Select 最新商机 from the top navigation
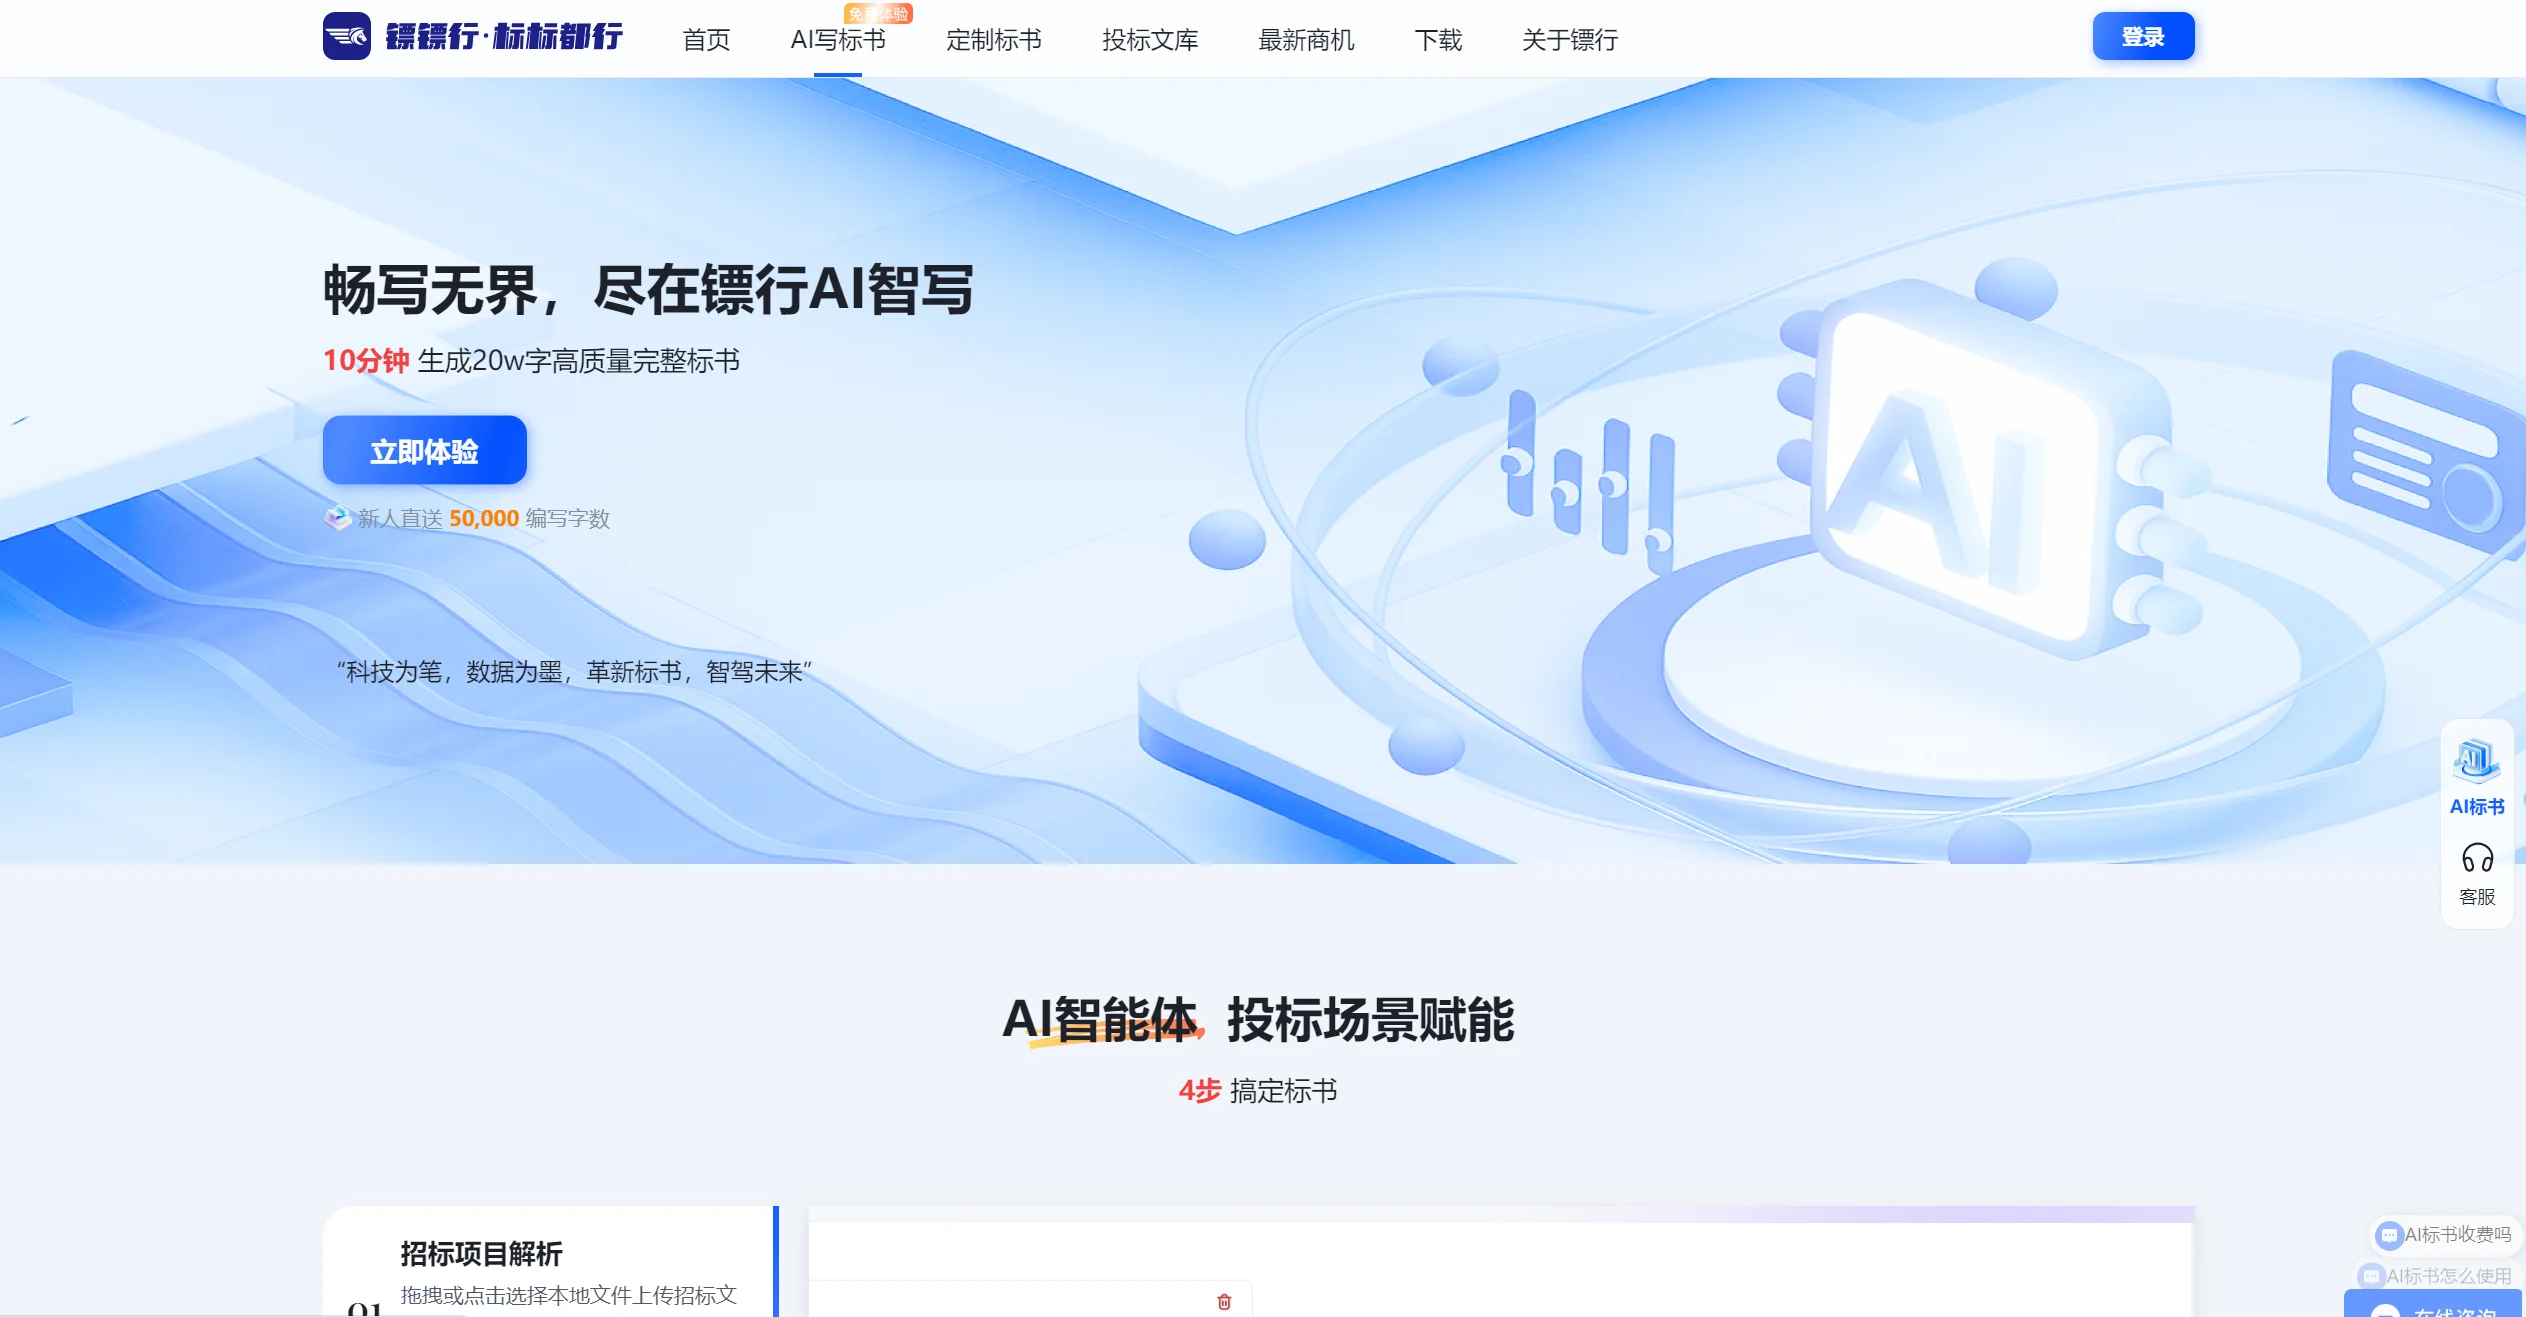Screen dimensions: 2526x1317 pyautogui.click(x=1306, y=40)
